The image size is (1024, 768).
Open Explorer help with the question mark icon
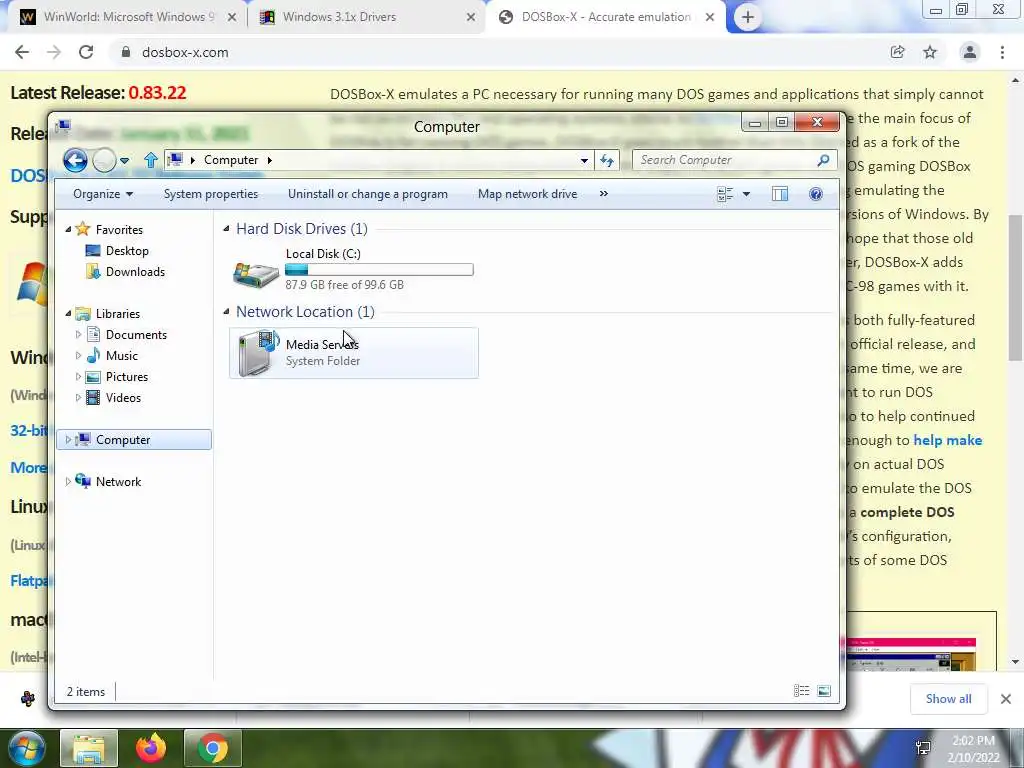(x=816, y=194)
